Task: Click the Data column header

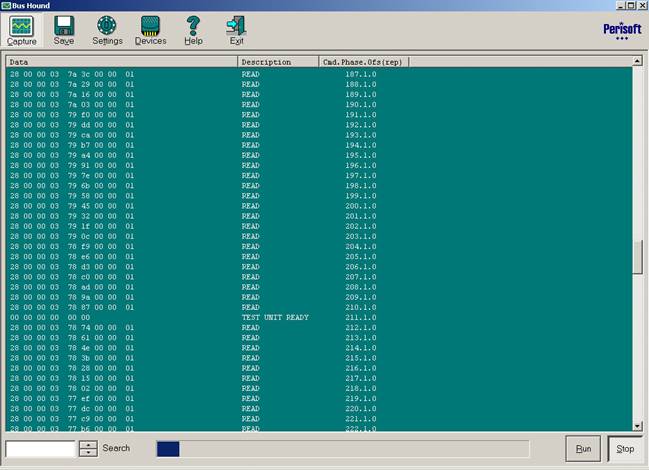Action: click(x=120, y=62)
